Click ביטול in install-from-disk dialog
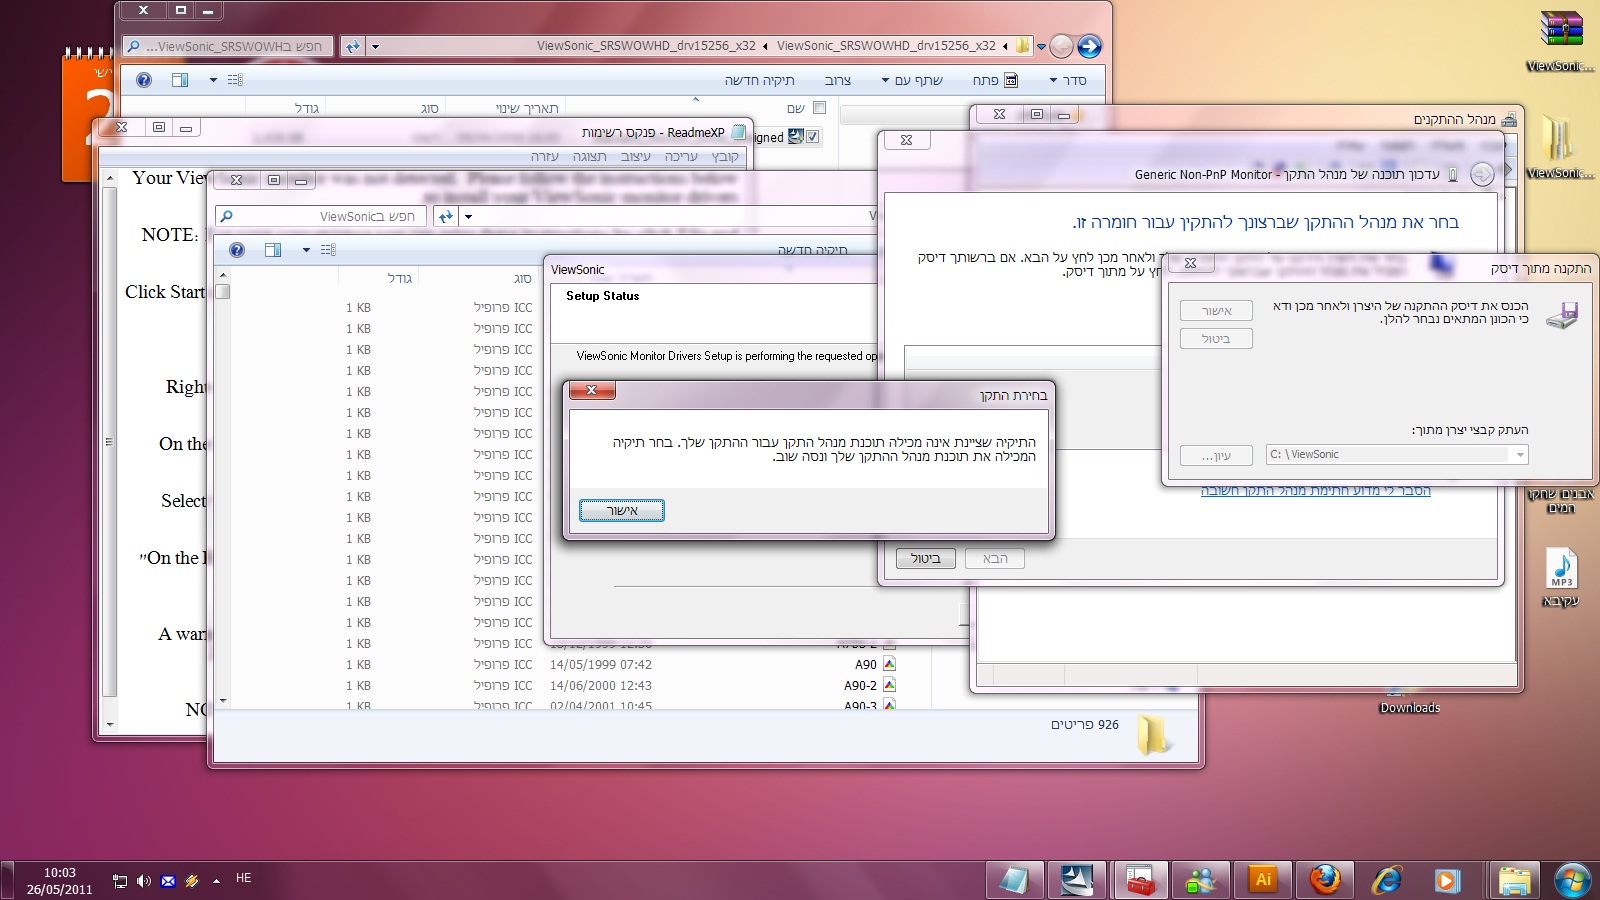This screenshot has width=1600, height=900. coord(1216,339)
